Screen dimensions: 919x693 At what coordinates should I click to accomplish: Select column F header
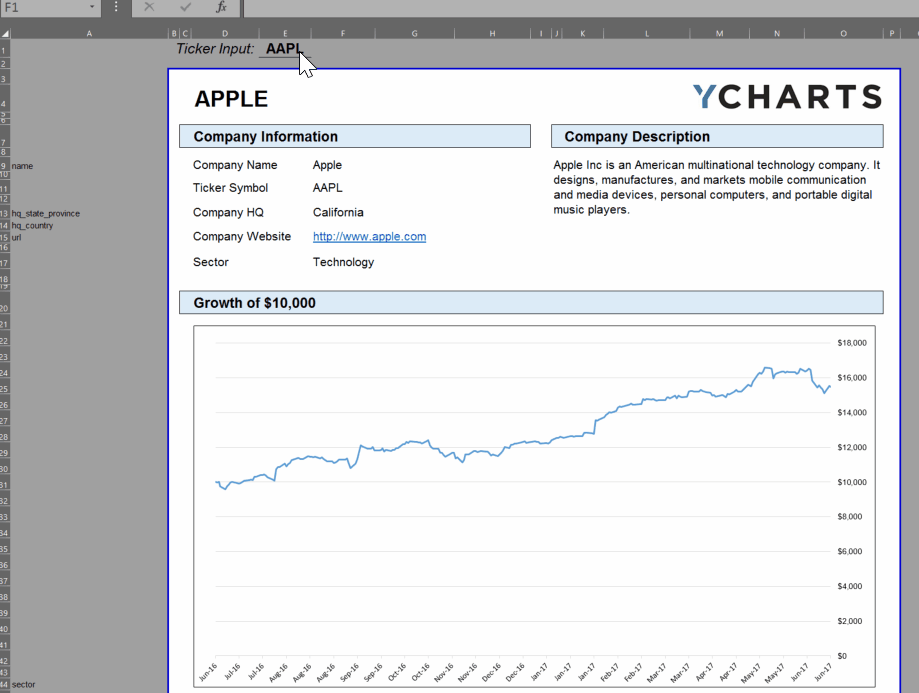[343, 33]
